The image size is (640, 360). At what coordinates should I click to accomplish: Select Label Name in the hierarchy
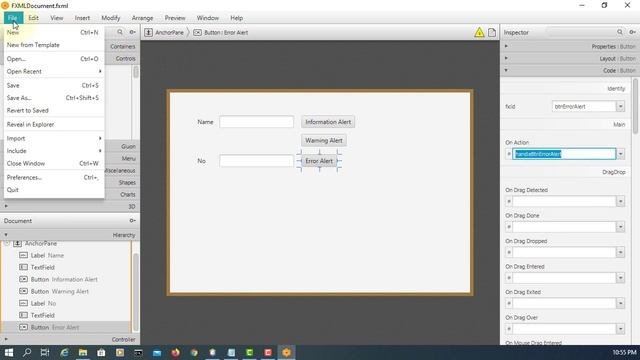(x=66, y=256)
